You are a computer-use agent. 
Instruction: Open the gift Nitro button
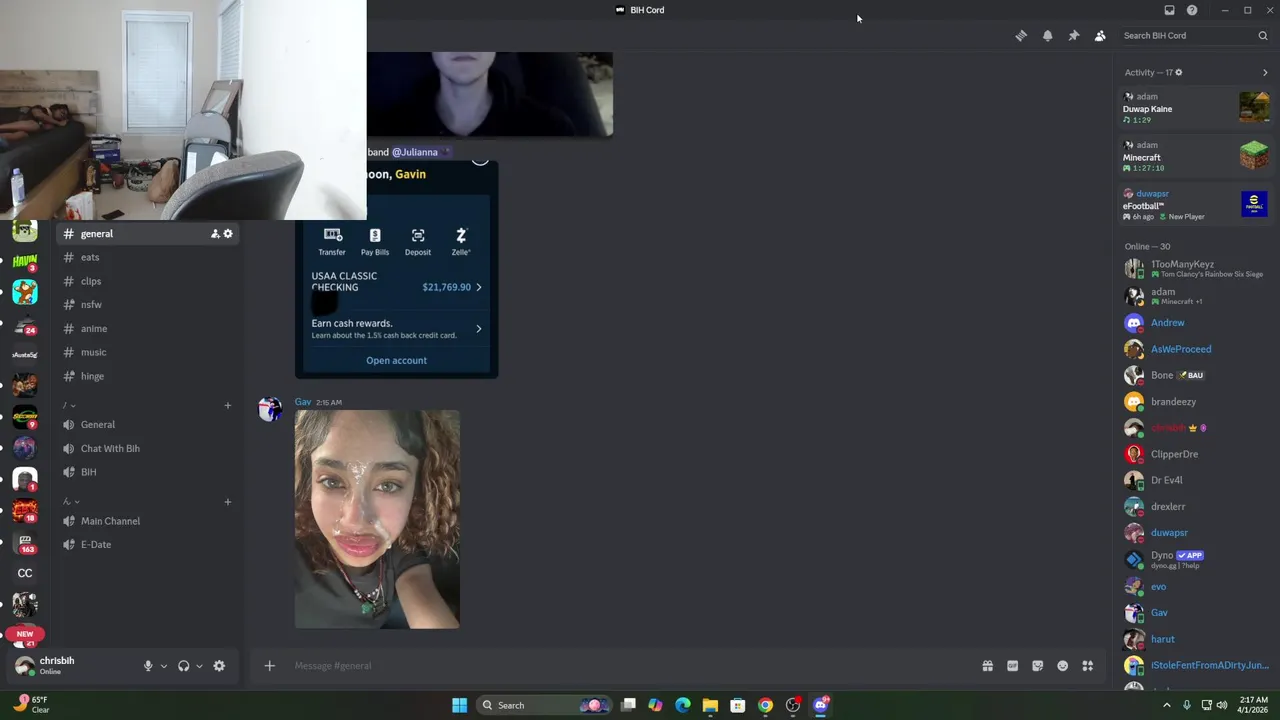(x=987, y=666)
